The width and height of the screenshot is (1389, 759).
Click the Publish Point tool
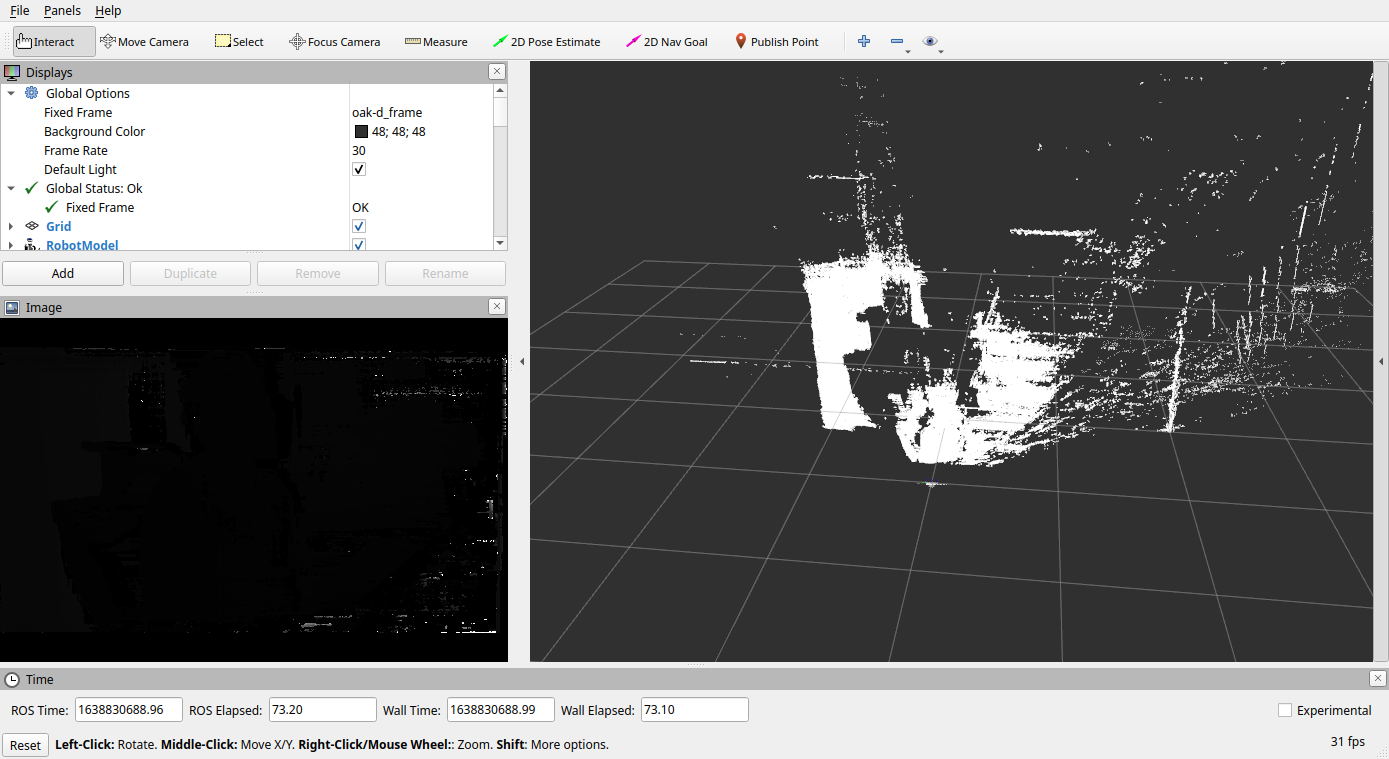tap(776, 42)
